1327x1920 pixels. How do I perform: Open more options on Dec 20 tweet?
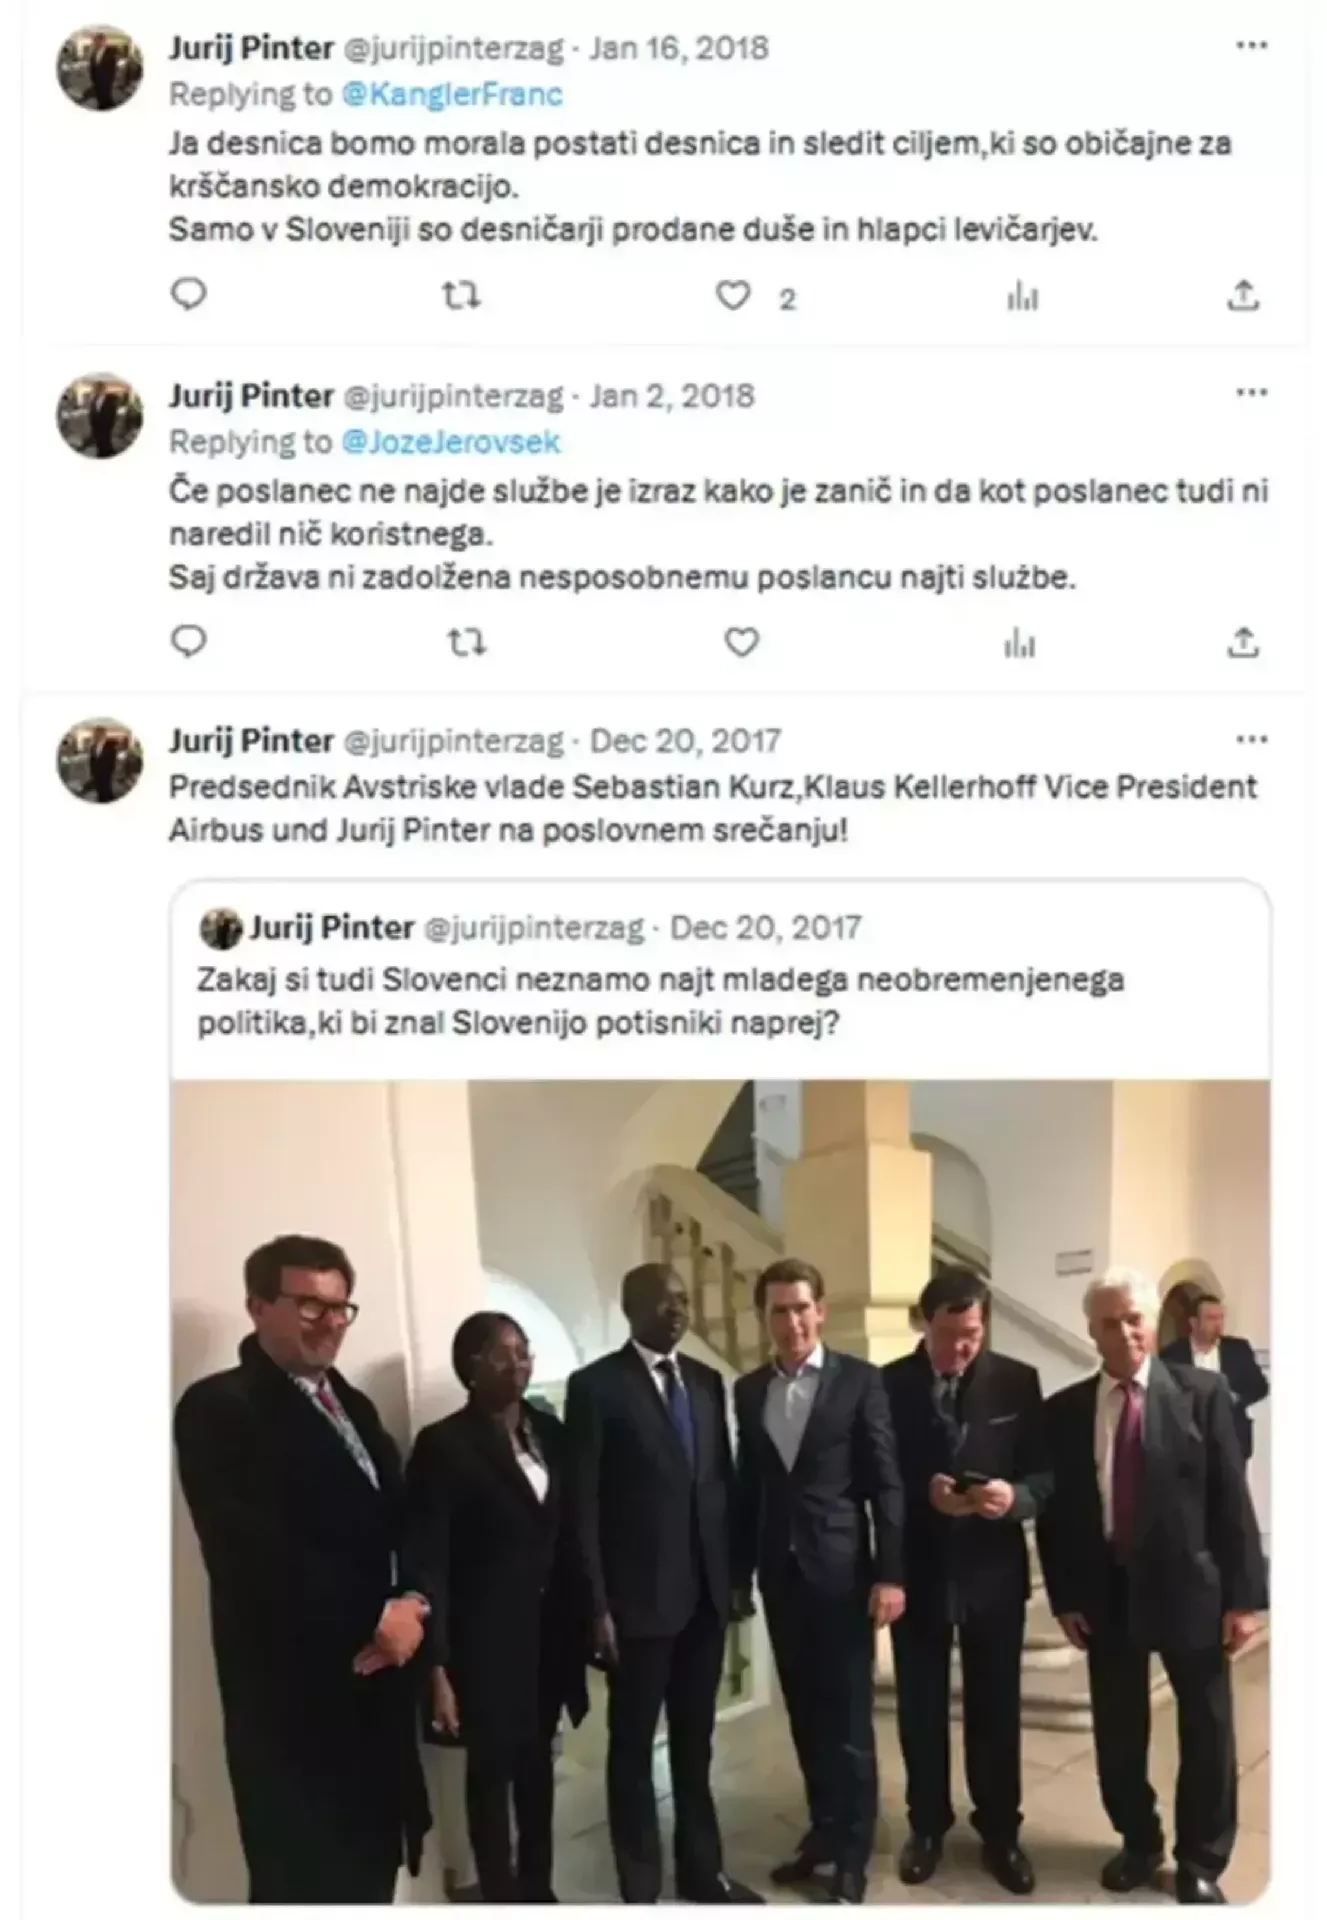[1252, 740]
